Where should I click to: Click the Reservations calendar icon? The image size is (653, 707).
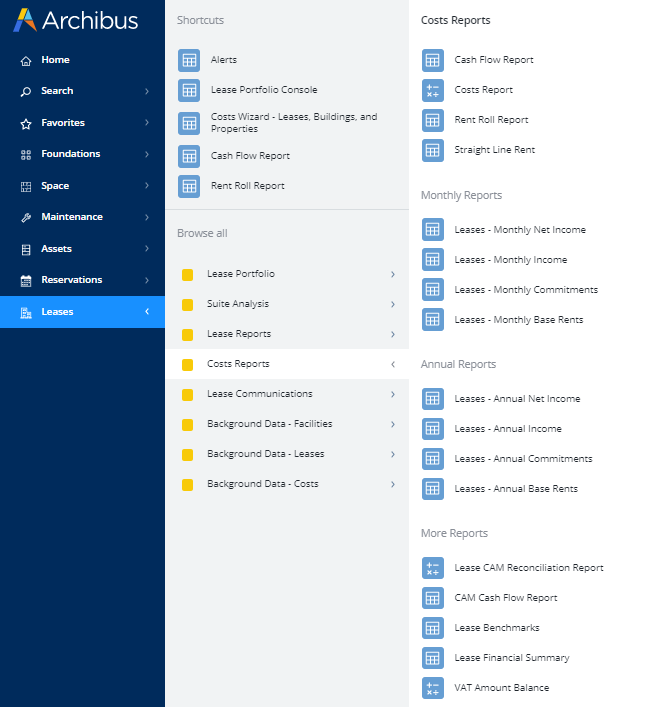click(26, 280)
